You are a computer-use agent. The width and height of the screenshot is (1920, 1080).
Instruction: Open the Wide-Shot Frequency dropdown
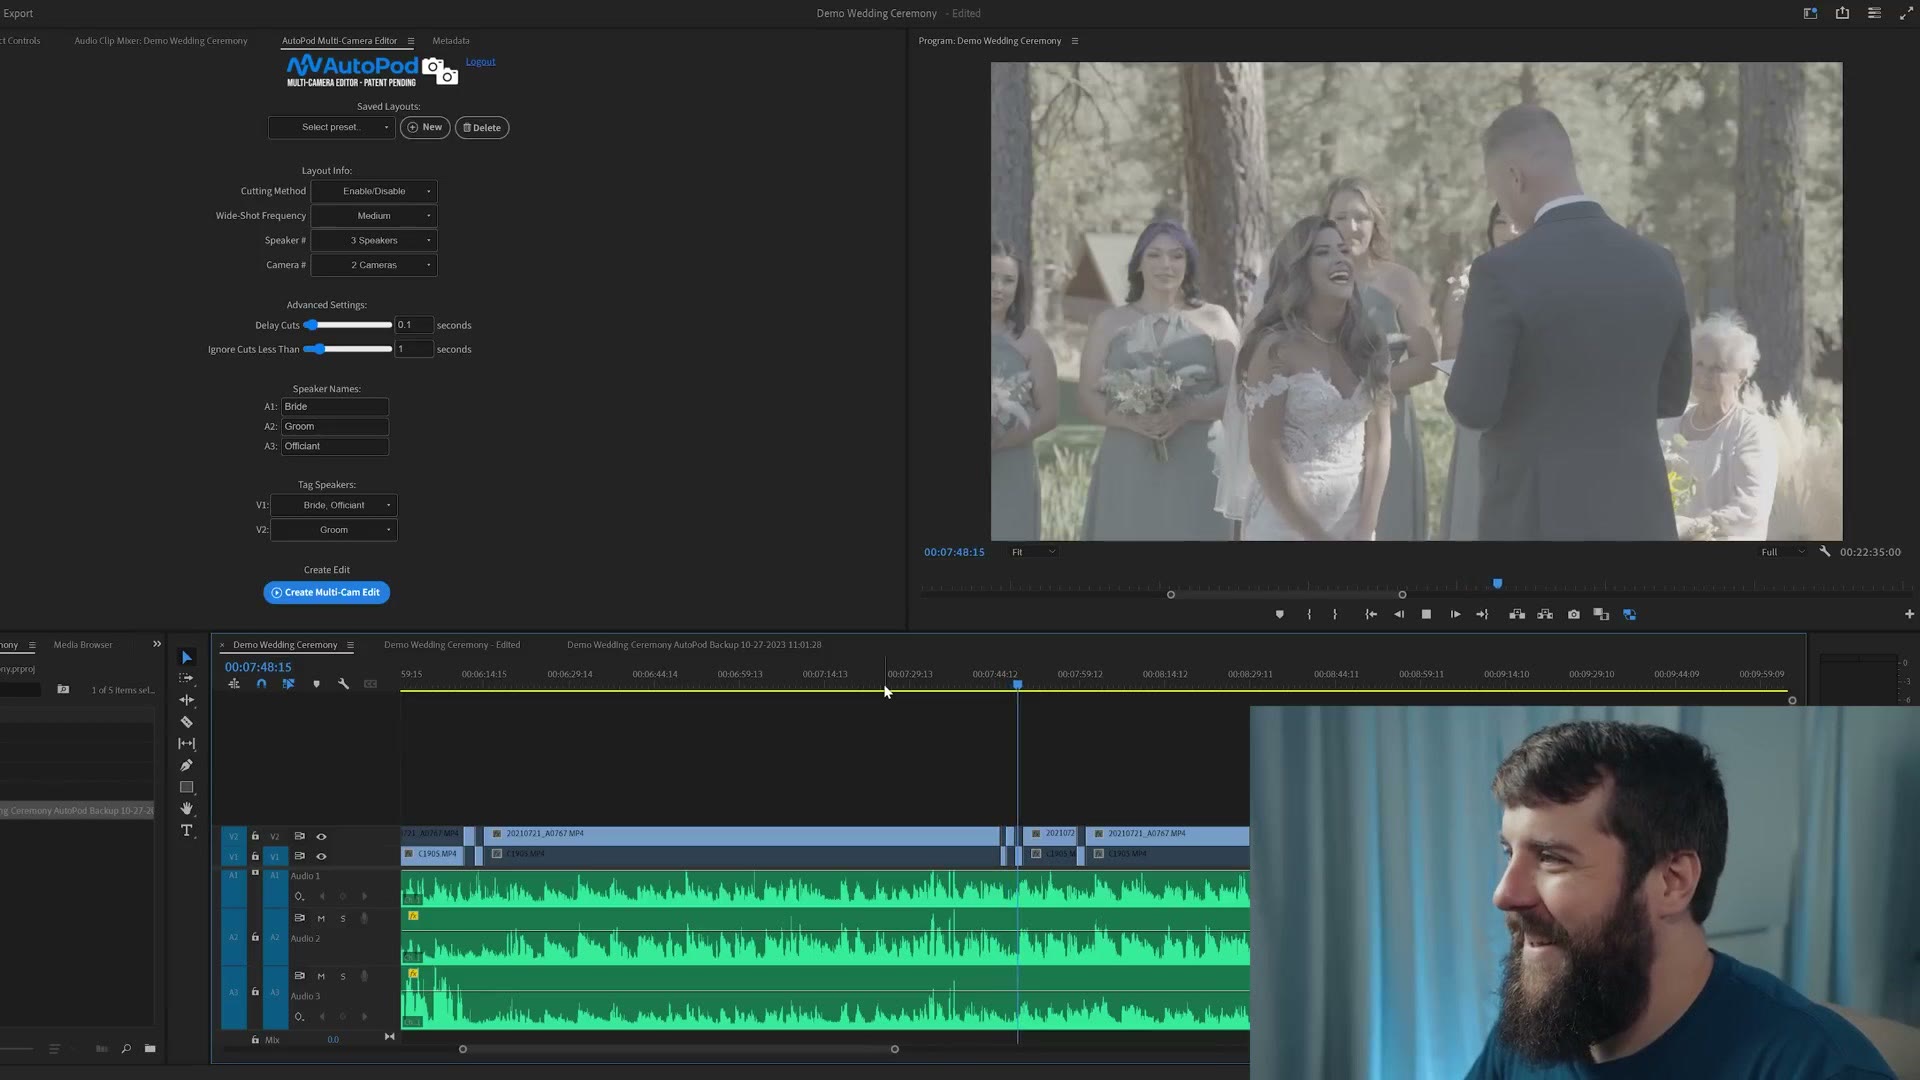coord(374,216)
